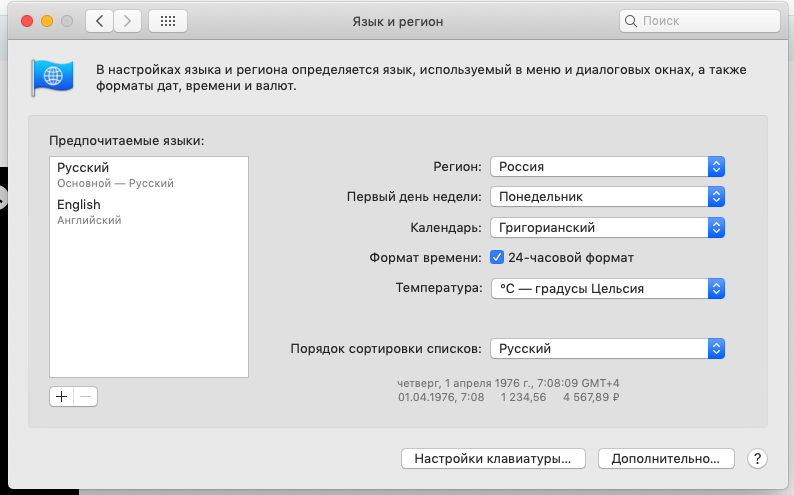Click the Дополнительно button
Viewport: 794px width, 495px height.
point(666,459)
